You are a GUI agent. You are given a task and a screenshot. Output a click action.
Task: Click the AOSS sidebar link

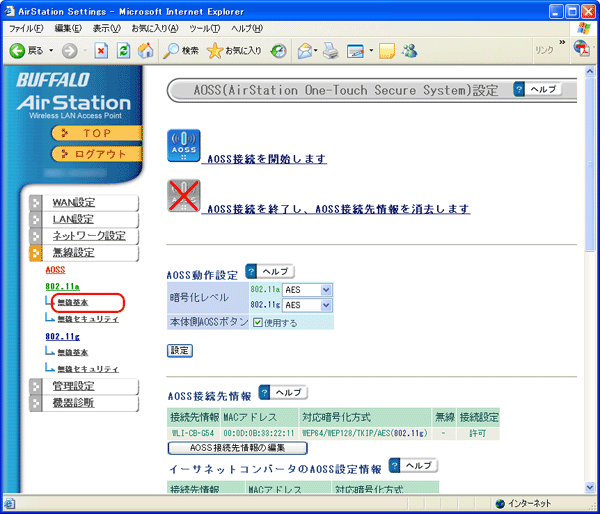tap(55, 270)
